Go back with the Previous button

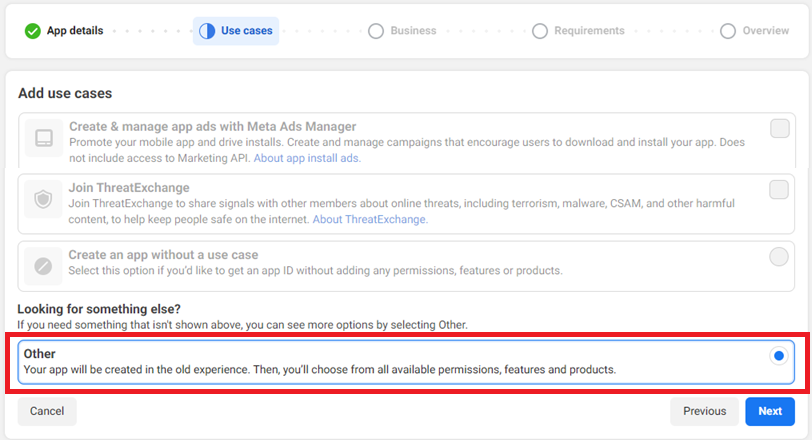click(x=704, y=411)
